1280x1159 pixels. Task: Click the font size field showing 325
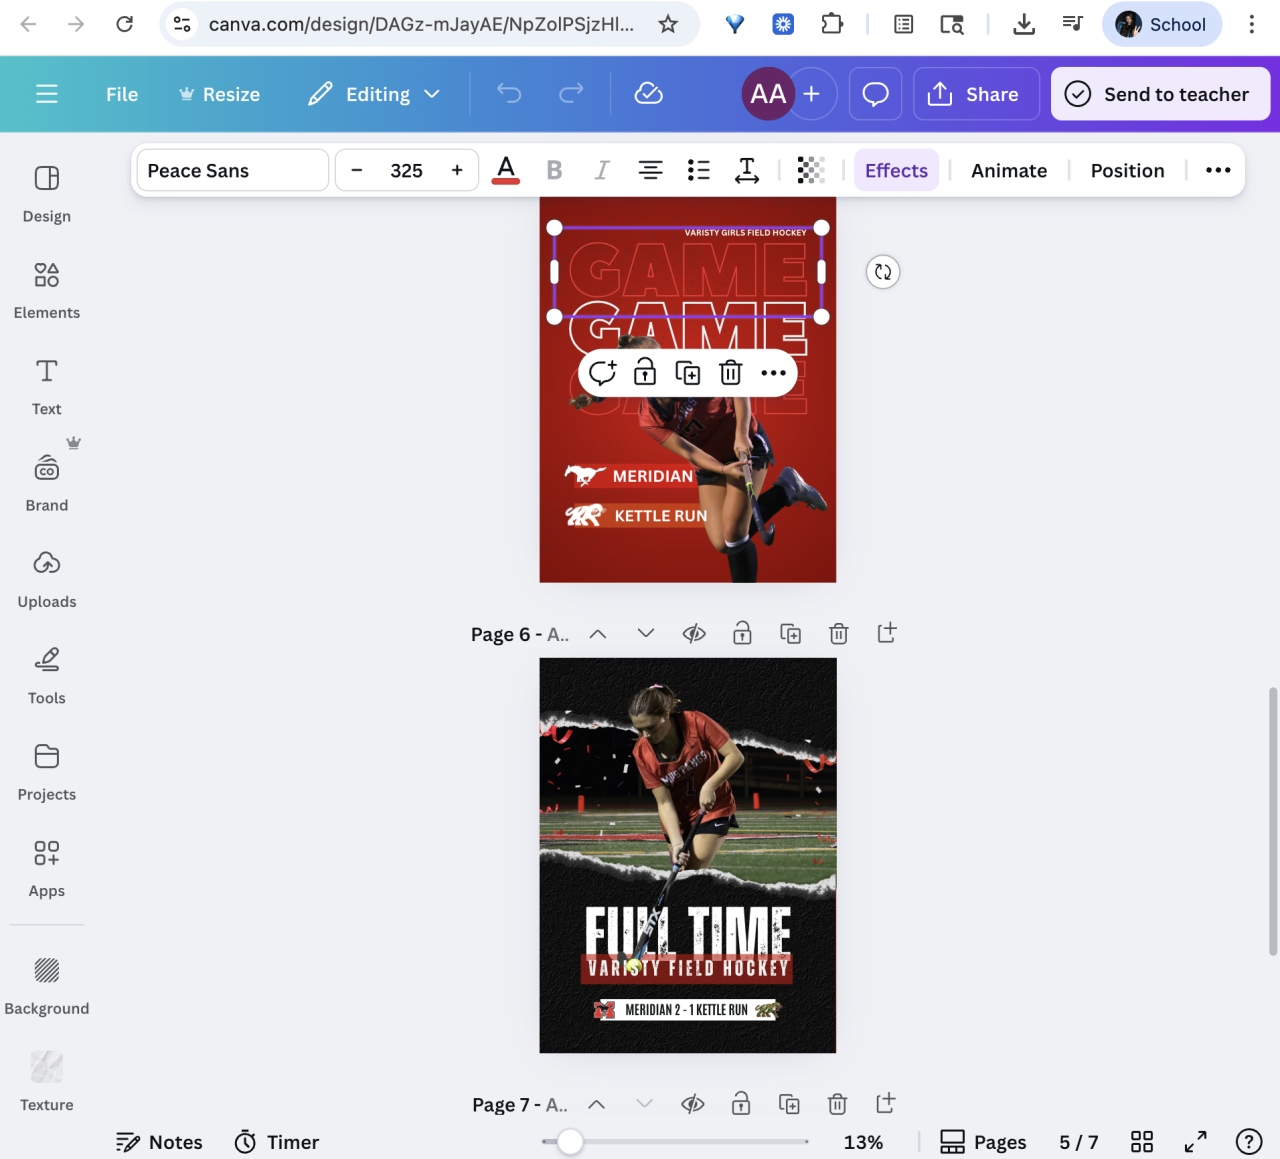tap(407, 170)
